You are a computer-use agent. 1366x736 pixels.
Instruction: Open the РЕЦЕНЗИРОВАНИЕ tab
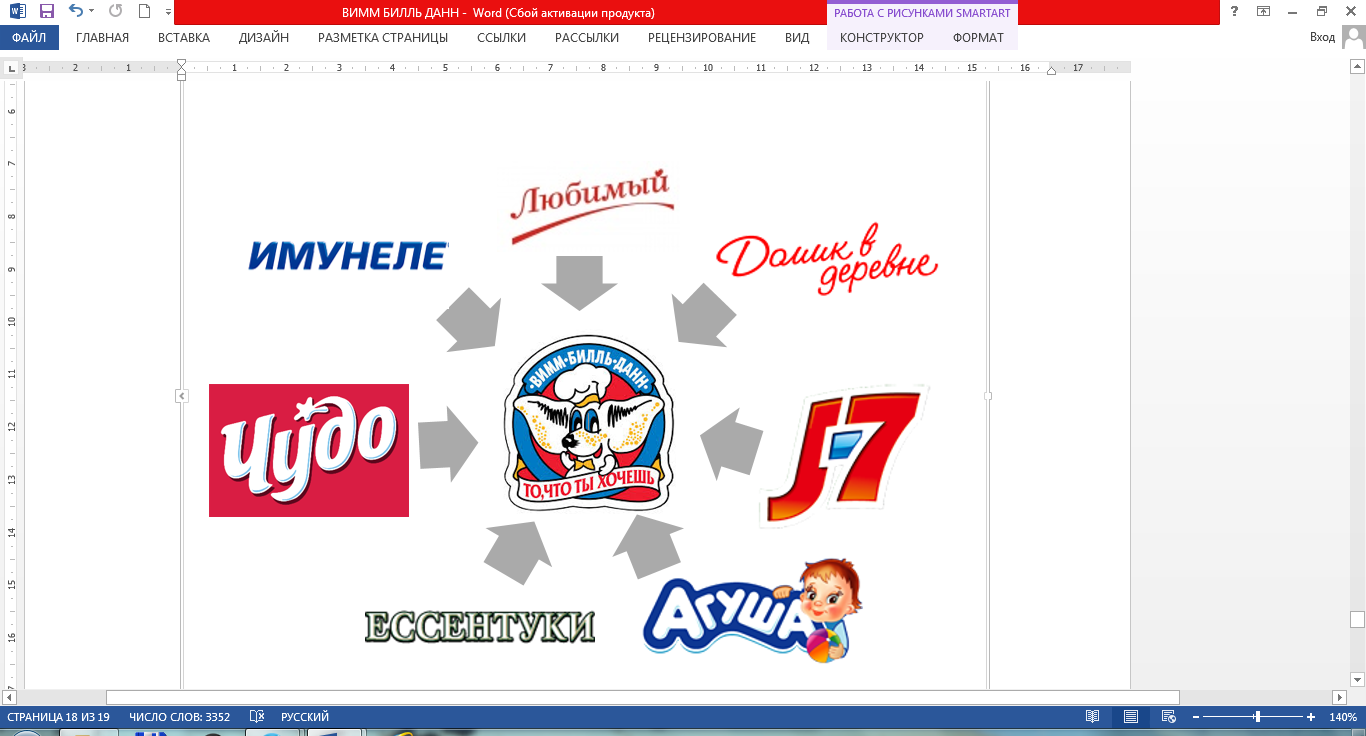pos(702,38)
